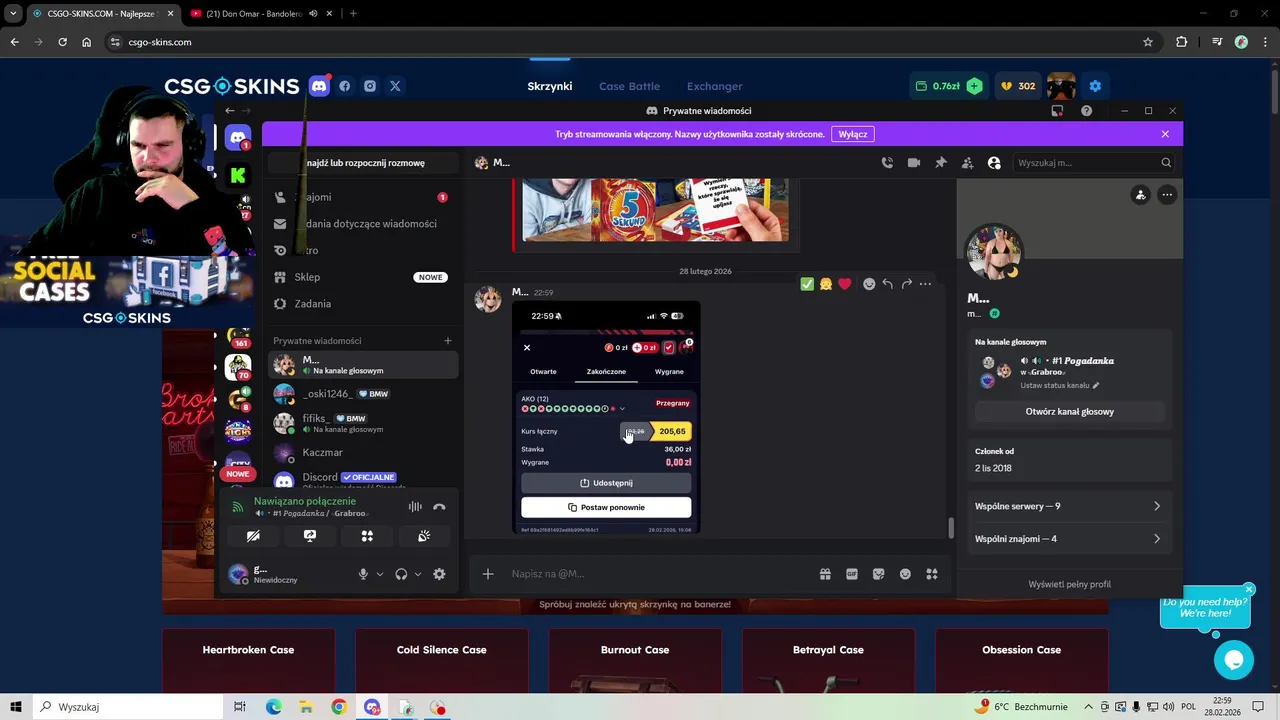Open Google Chrome in Windows taskbar
The height and width of the screenshot is (720, 1280).
click(339, 707)
